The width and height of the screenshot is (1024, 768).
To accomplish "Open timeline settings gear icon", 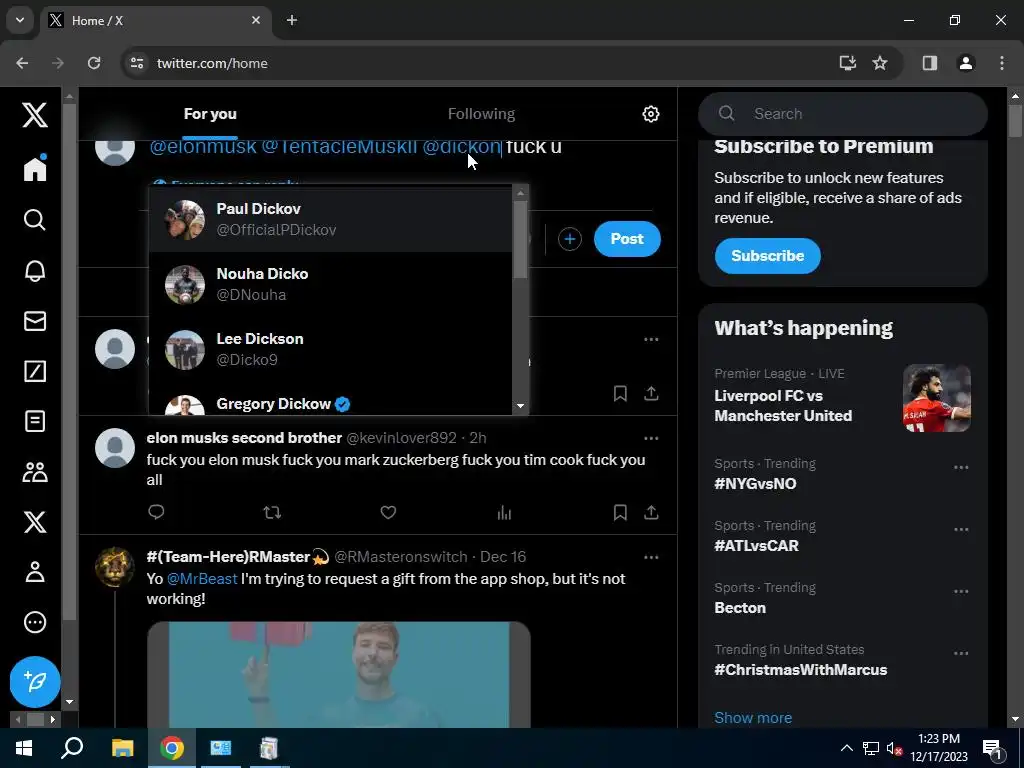I will click(650, 114).
